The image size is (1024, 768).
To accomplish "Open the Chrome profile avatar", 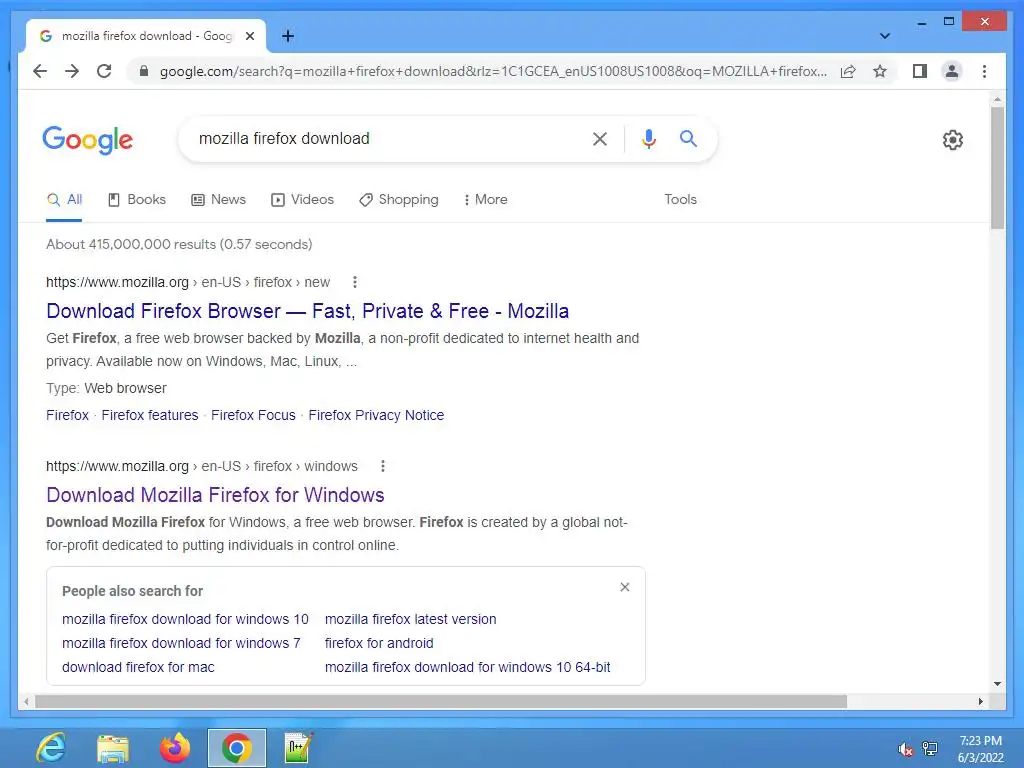I will coord(952,71).
